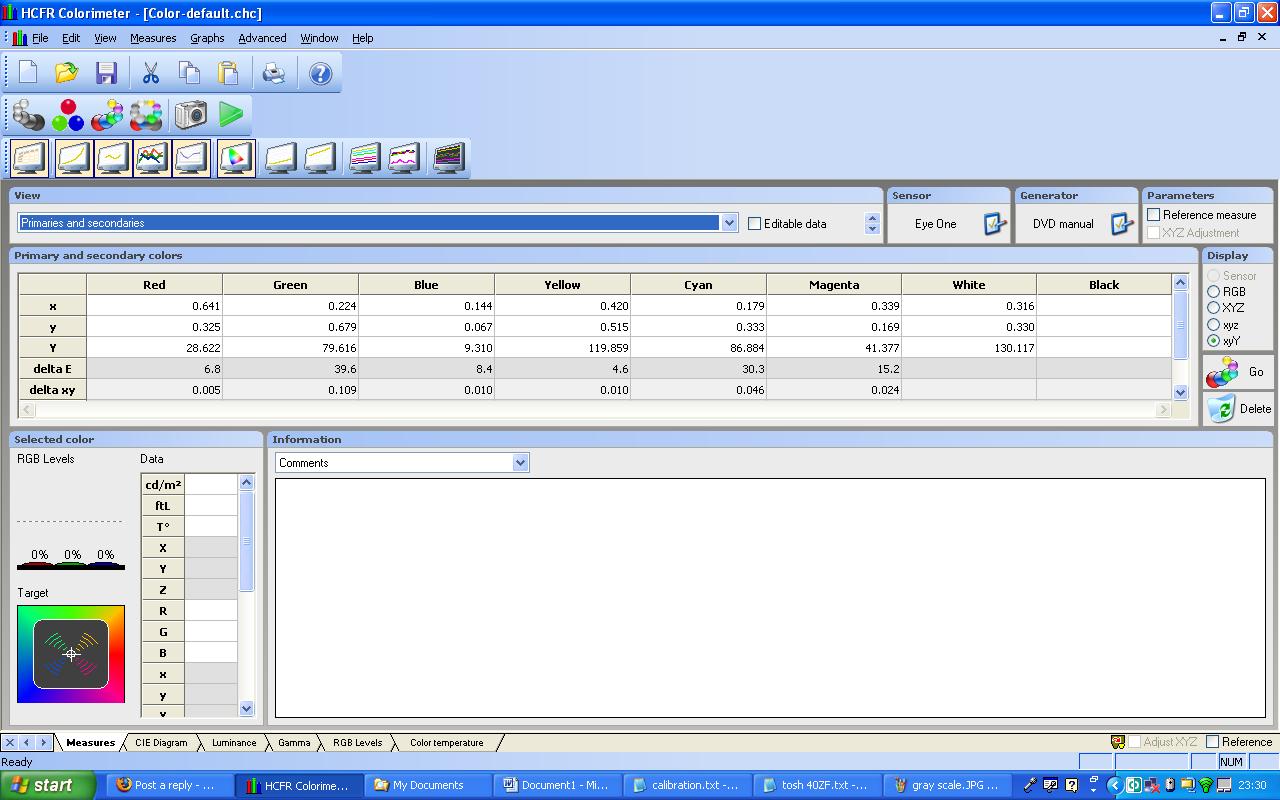Measure primaries using RGB balls icon
This screenshot has height=800, width=1280.
click(68, 115)
